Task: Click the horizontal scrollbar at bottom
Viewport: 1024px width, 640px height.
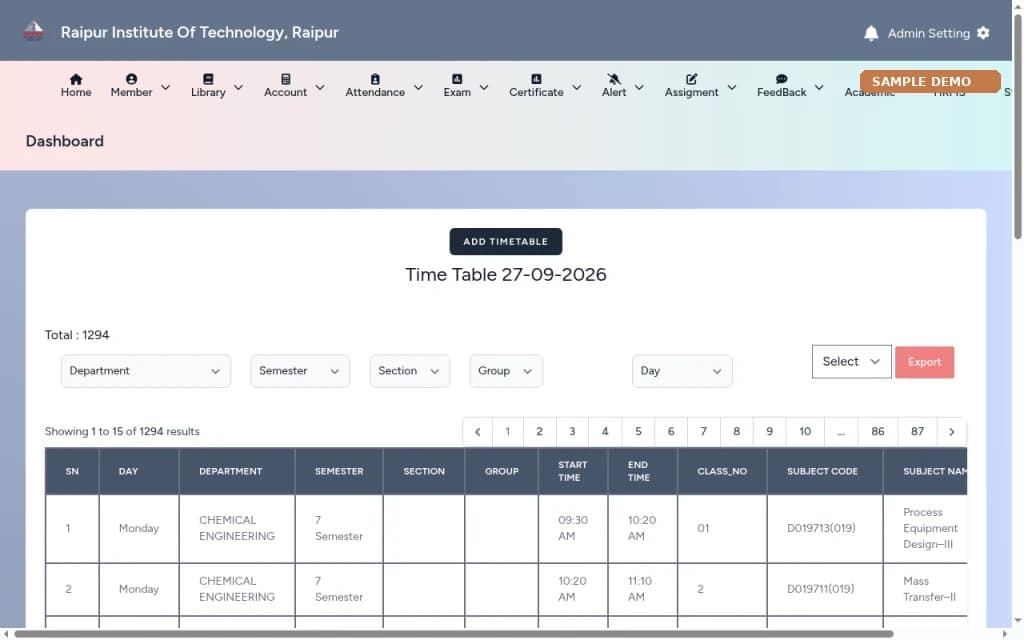Action: click(453, 634)
